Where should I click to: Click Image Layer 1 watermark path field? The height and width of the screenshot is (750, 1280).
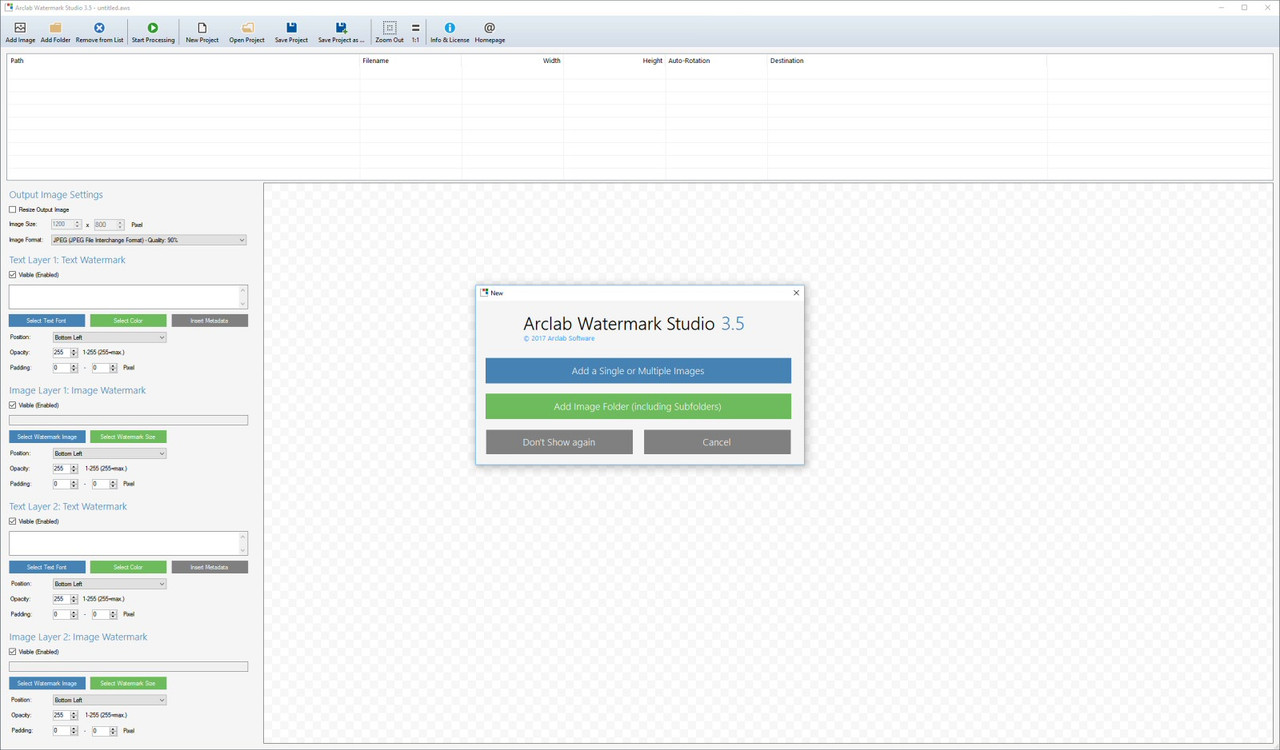[x=128, y=421]
